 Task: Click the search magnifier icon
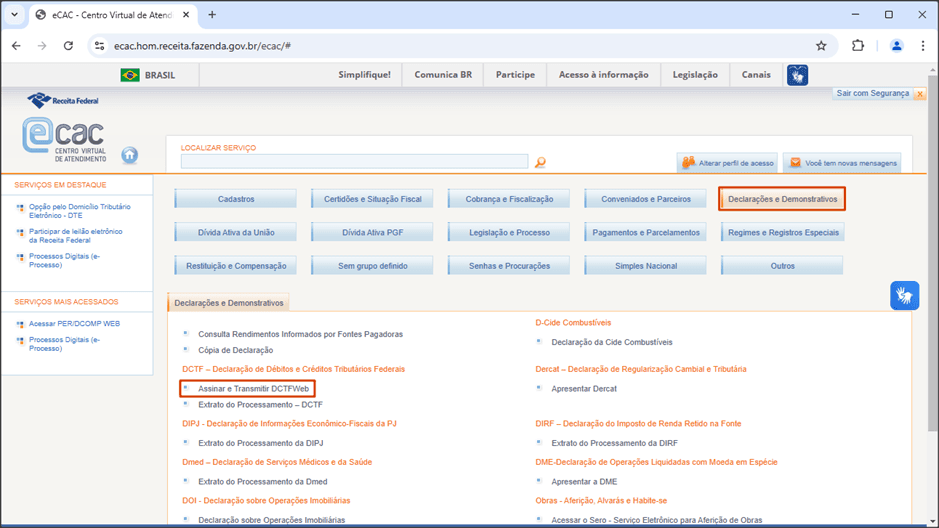pos(540,162)
